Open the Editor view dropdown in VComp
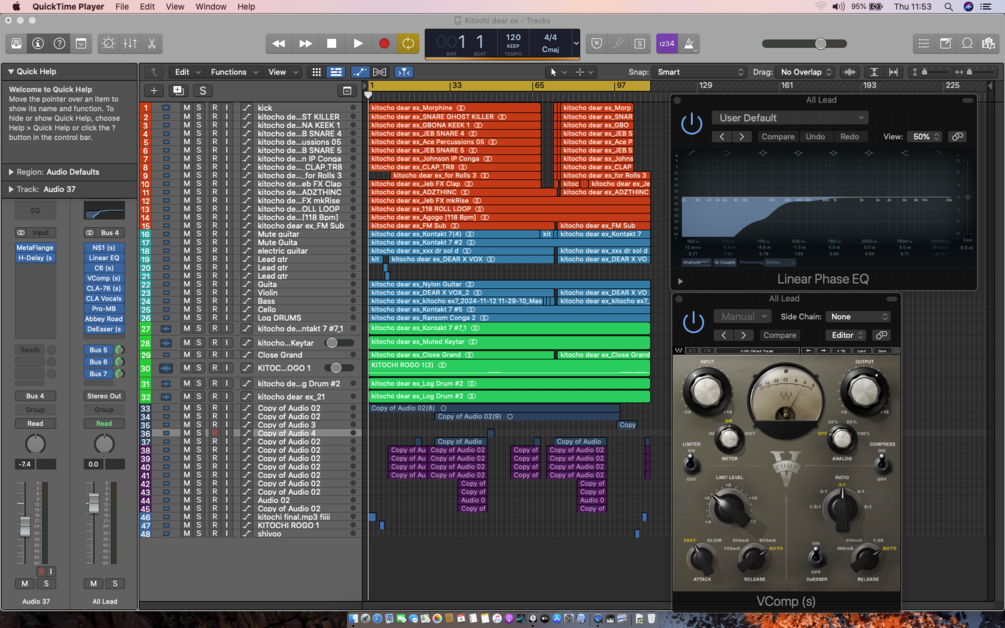Screen dimensions: 1005x628 pyautogui.click(x=847, y=335)
